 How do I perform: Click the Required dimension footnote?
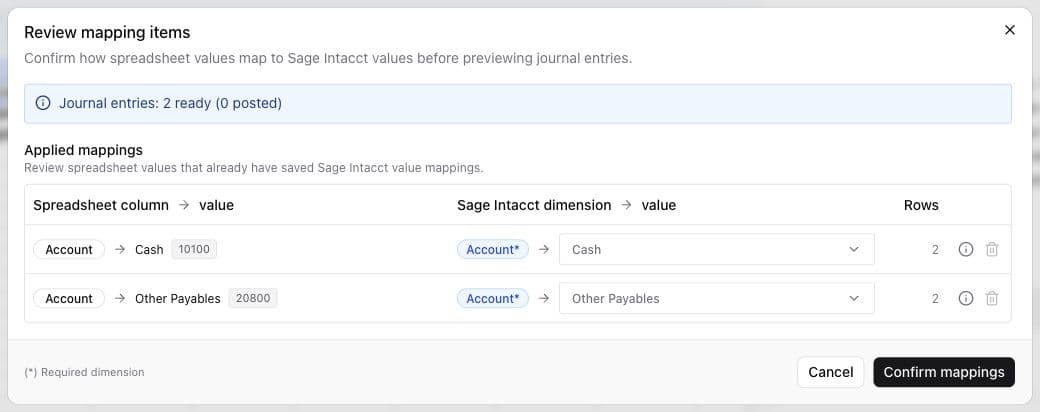pyautogui.click(x=84, y=372)
